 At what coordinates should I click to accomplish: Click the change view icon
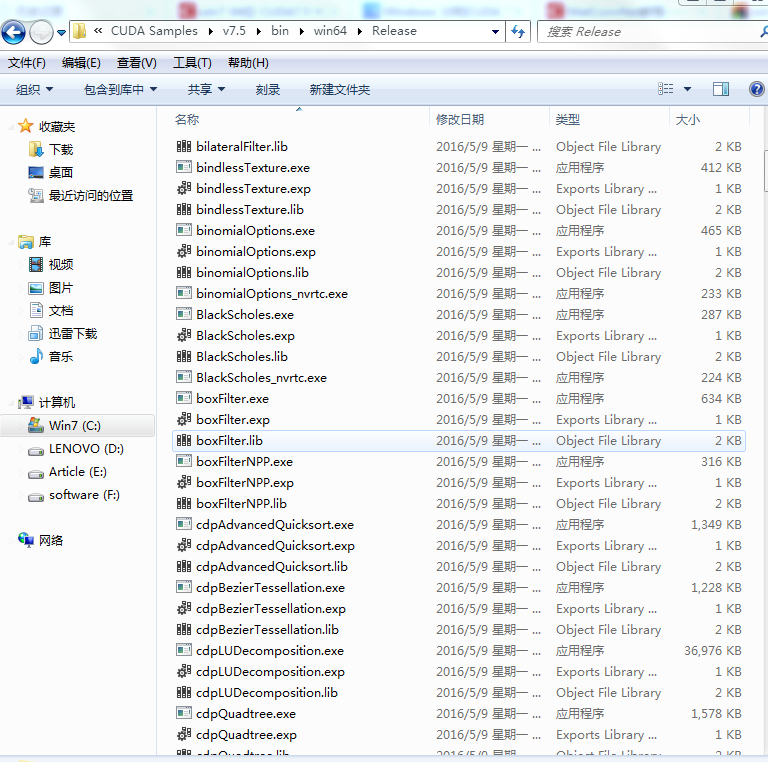pyautogui.click(x=666, y=89)
